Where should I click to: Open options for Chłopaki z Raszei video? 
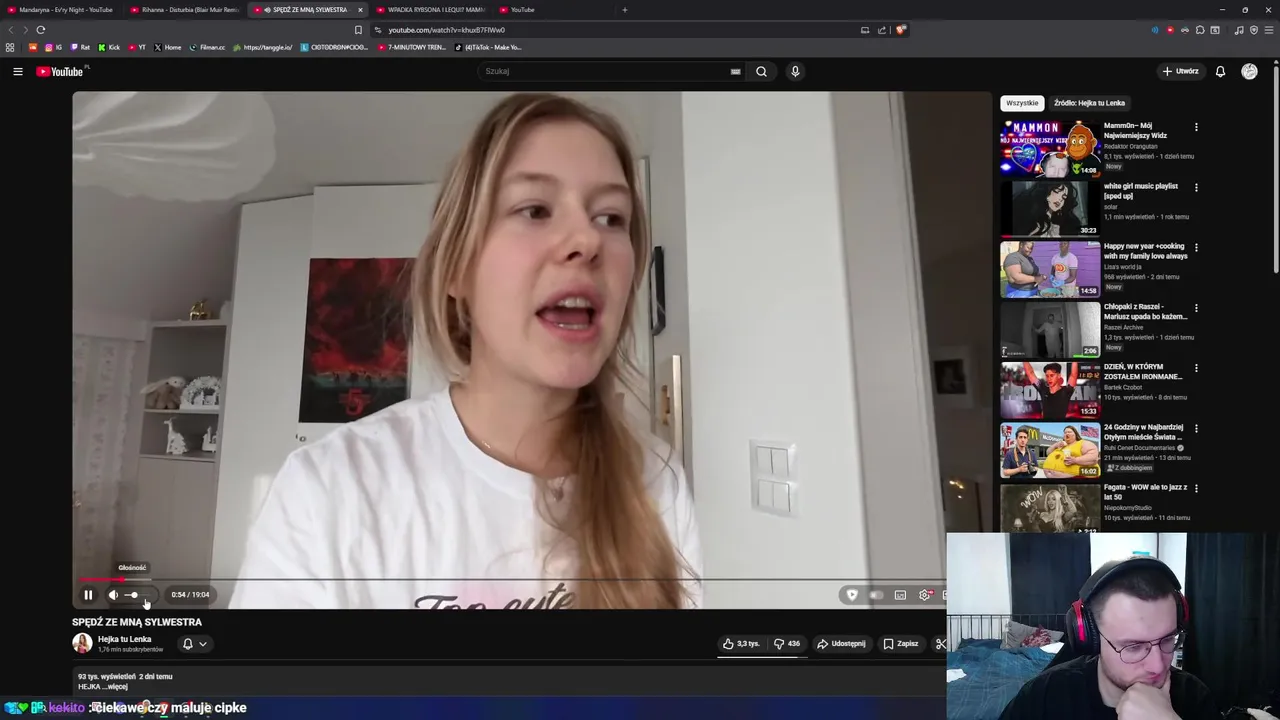click(1196, 308)
